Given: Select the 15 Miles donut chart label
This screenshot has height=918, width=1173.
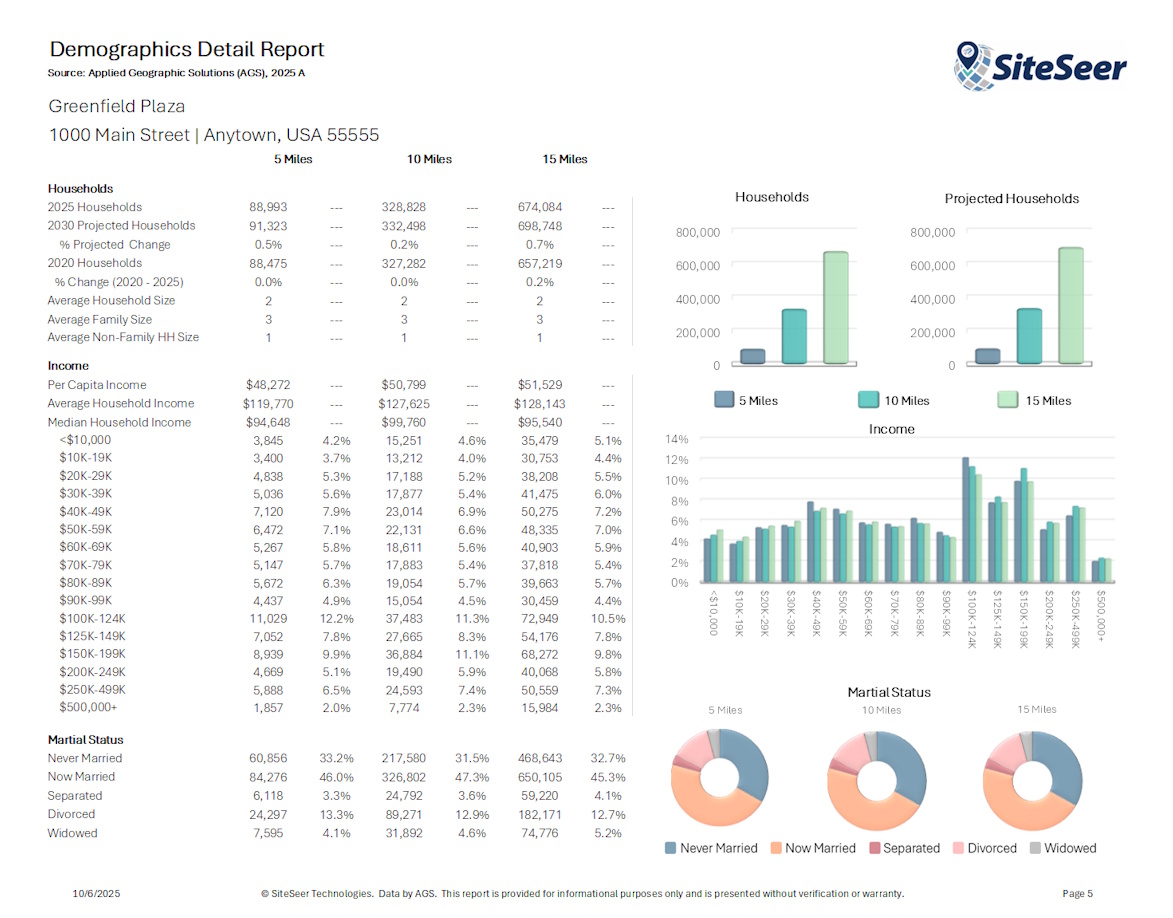Looking at the screenshot, I should pos(1037,710).
